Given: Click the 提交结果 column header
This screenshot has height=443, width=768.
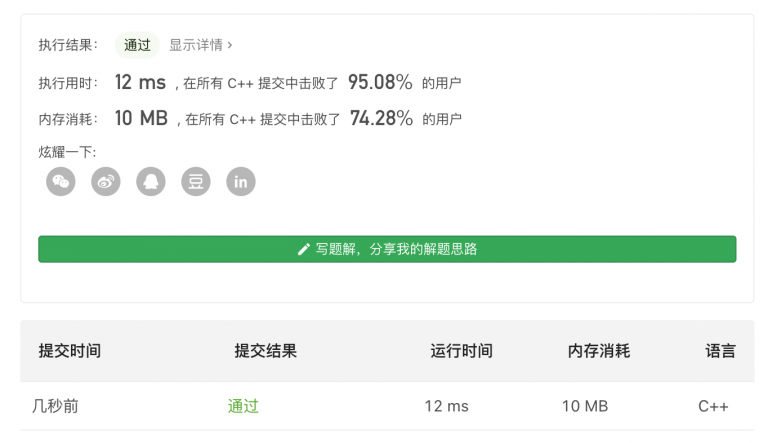Looking at the screenshot, I should pos(265,351).
